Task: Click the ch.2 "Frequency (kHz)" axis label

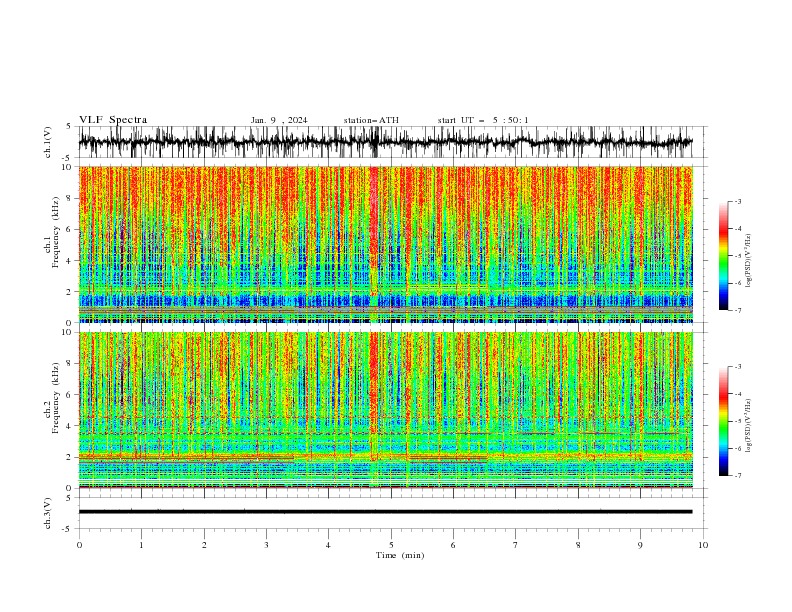Action: click(56, 398)
